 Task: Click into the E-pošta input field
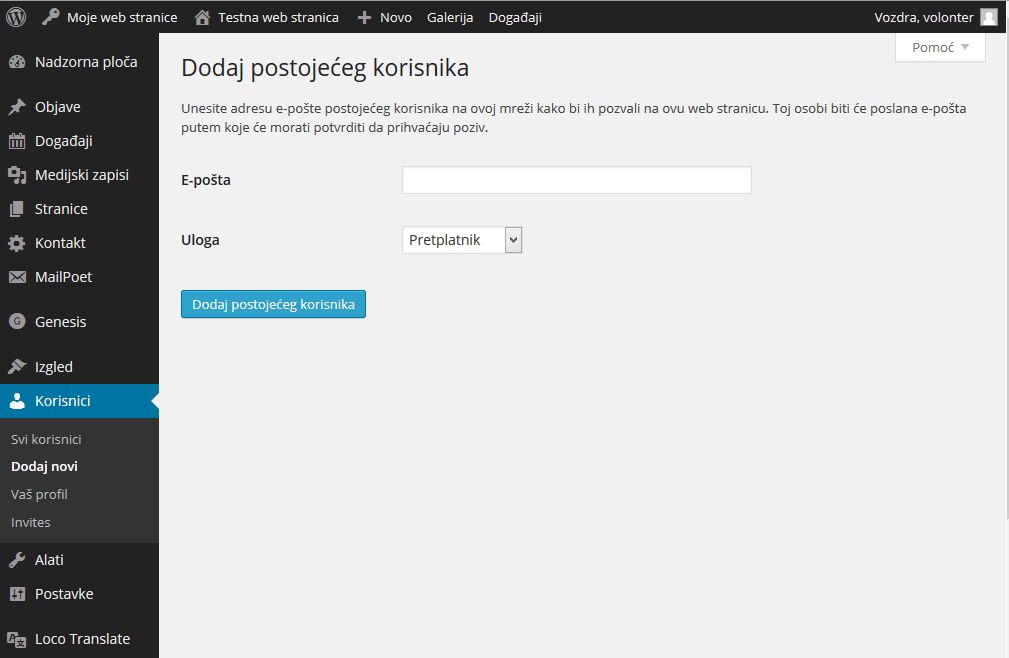tap(577, 180)
